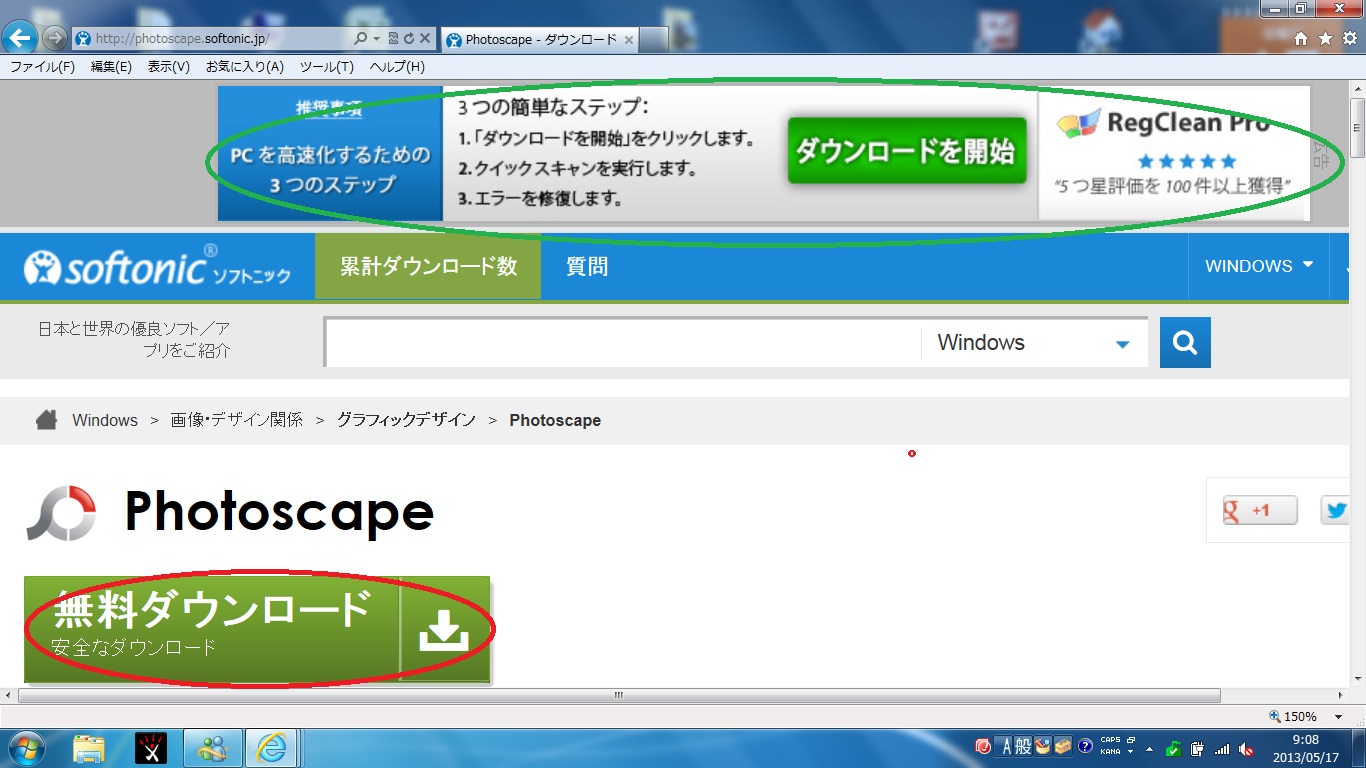The image size is (1366, 768).
Task: Click the search magnifier in address bar
Action: 361,39
